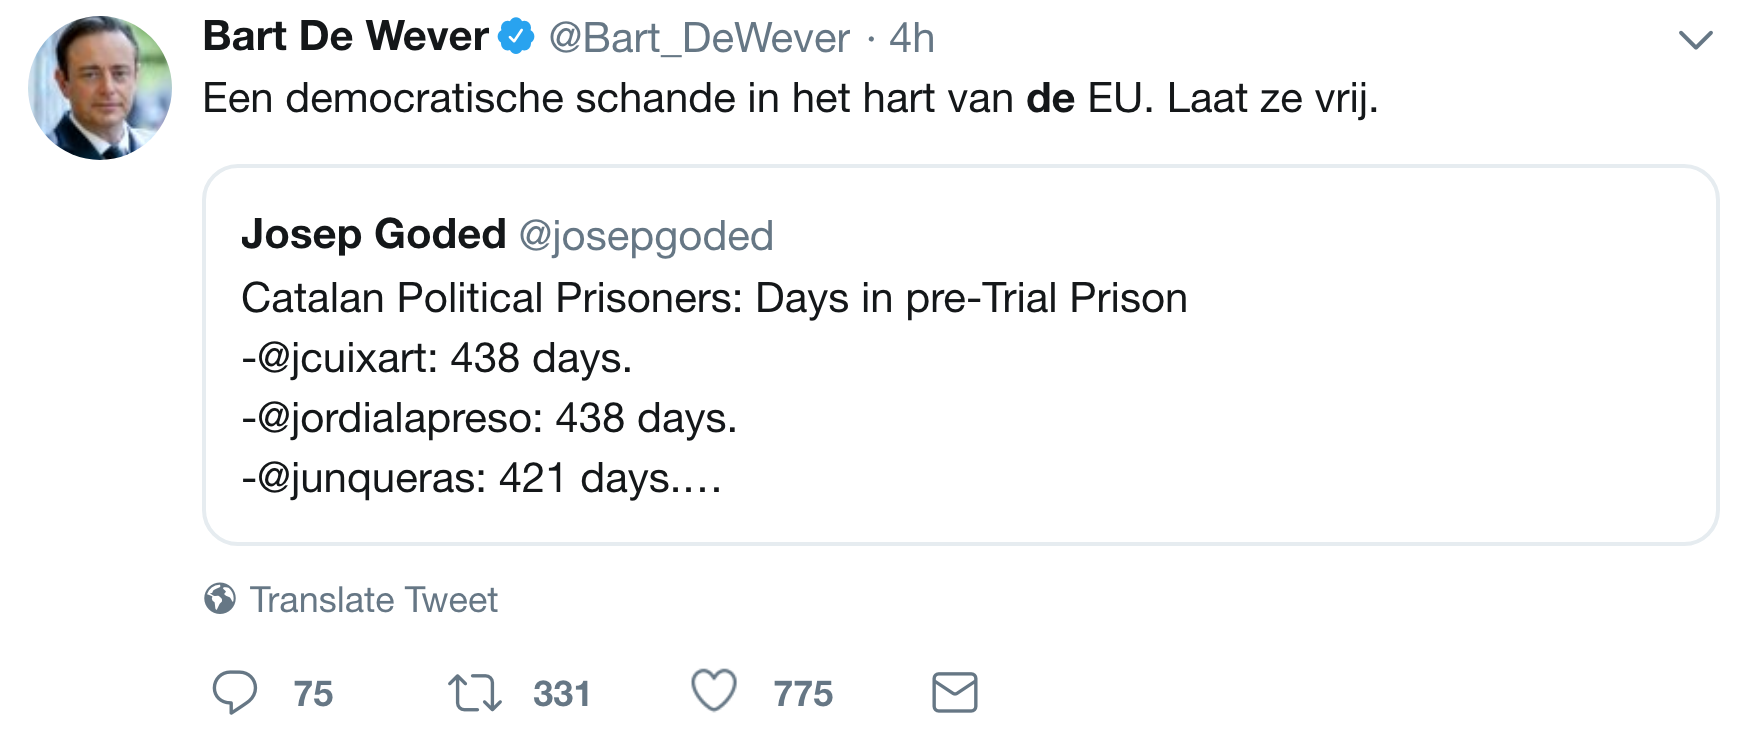Click the @junqueras line in the quoted tweet
The height and width of the screenshot is (742, 1754).
coord(481,478)
